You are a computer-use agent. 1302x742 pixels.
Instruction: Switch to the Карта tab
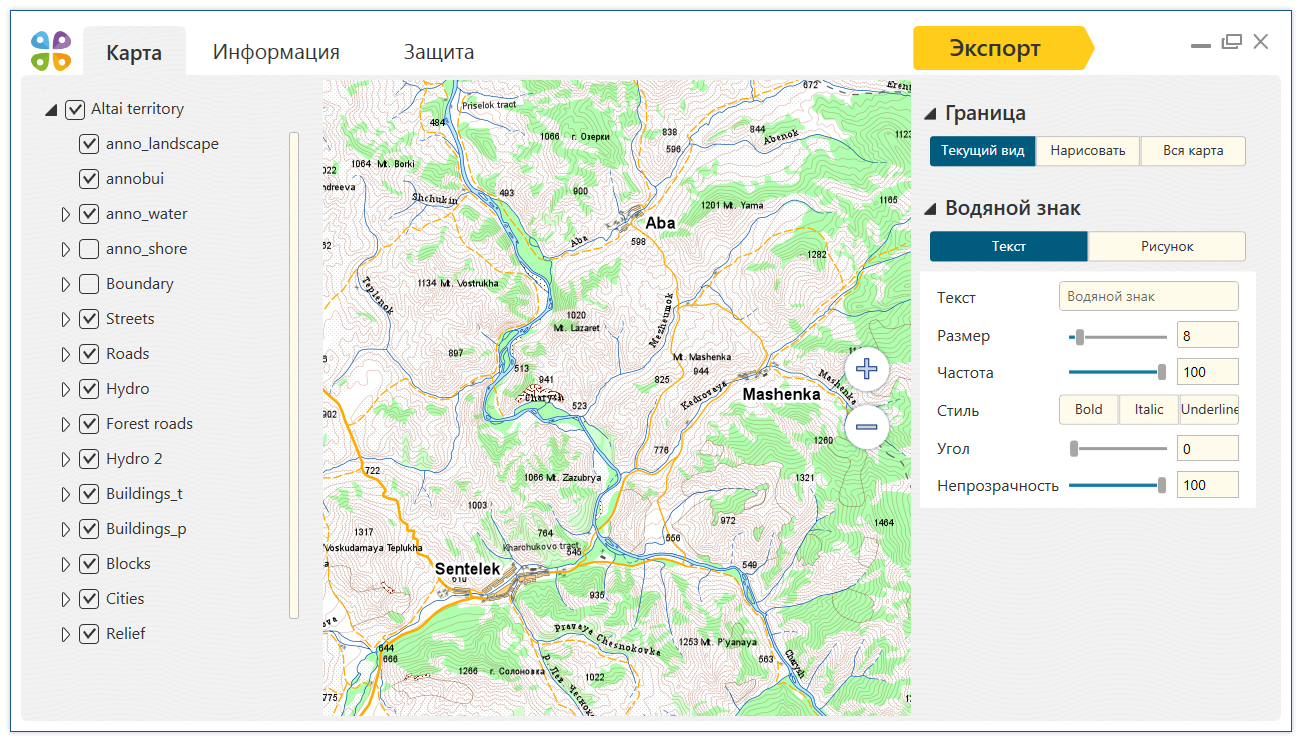pos(134,52)
